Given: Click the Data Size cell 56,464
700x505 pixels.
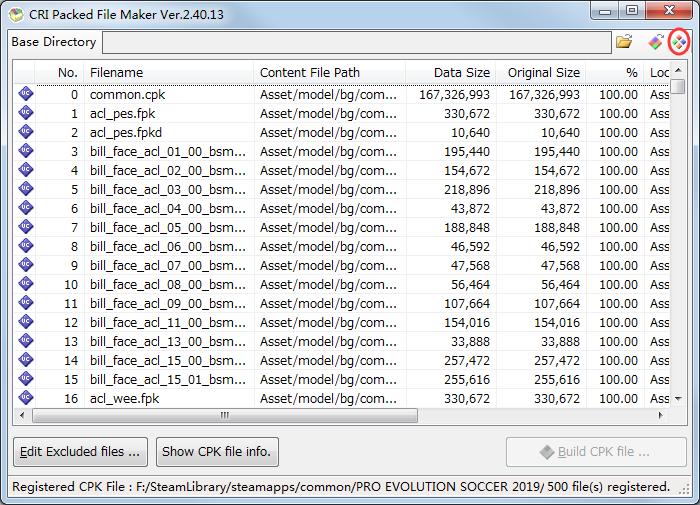Looking at the screenshot, I should 470,284.
